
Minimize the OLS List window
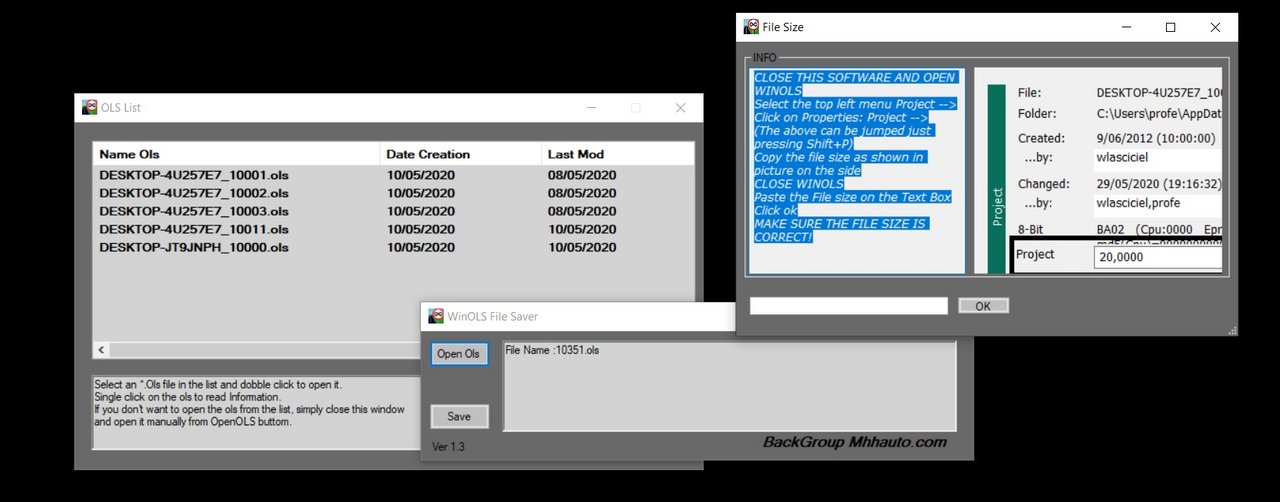[x=590, y=108]
